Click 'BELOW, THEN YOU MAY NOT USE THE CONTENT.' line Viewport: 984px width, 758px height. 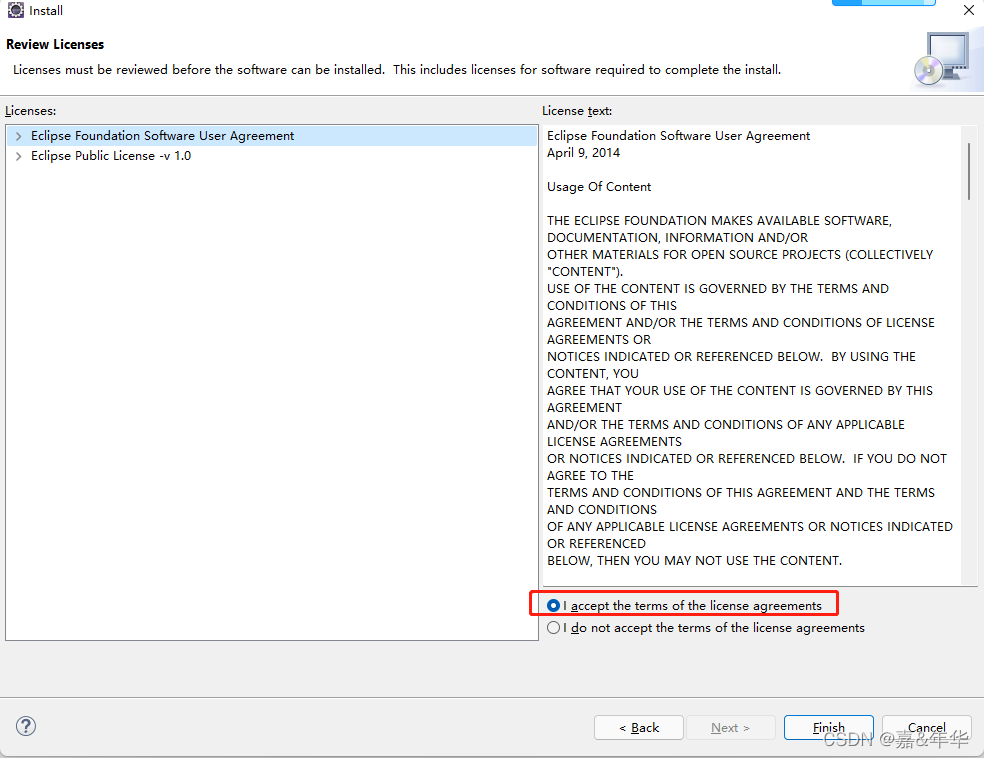point(694,561)
